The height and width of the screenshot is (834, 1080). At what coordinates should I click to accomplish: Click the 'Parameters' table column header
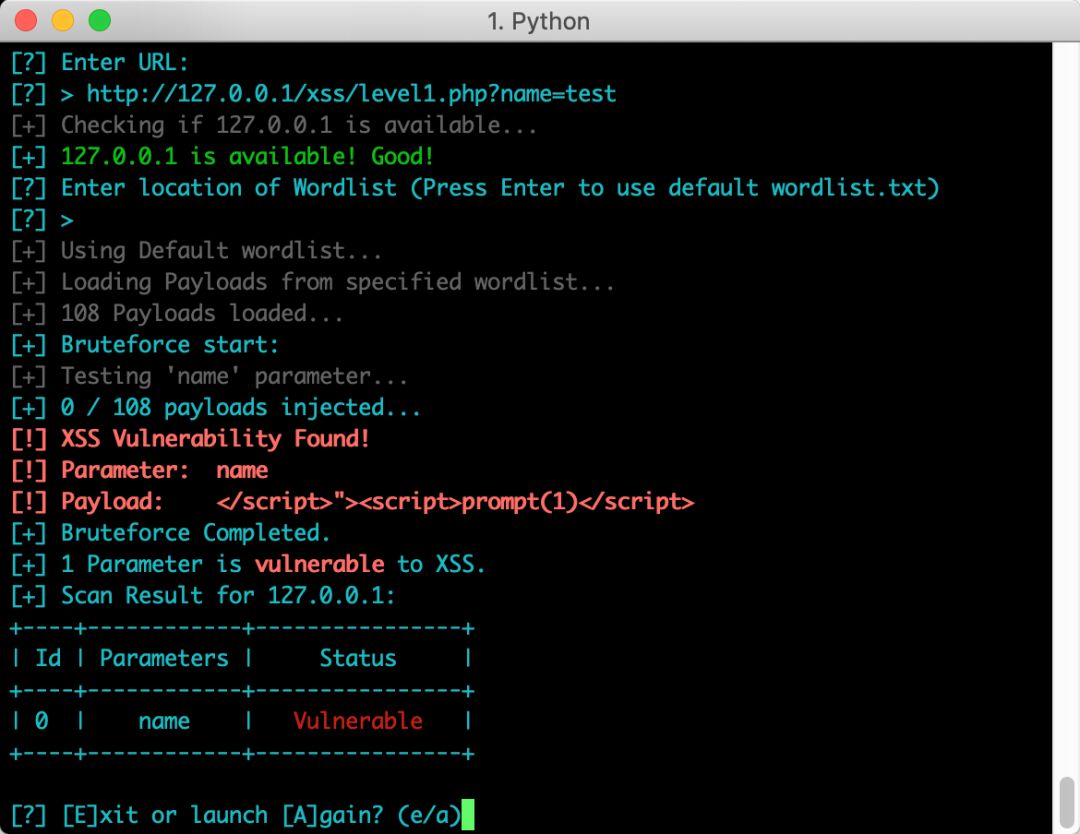(164, 658)
